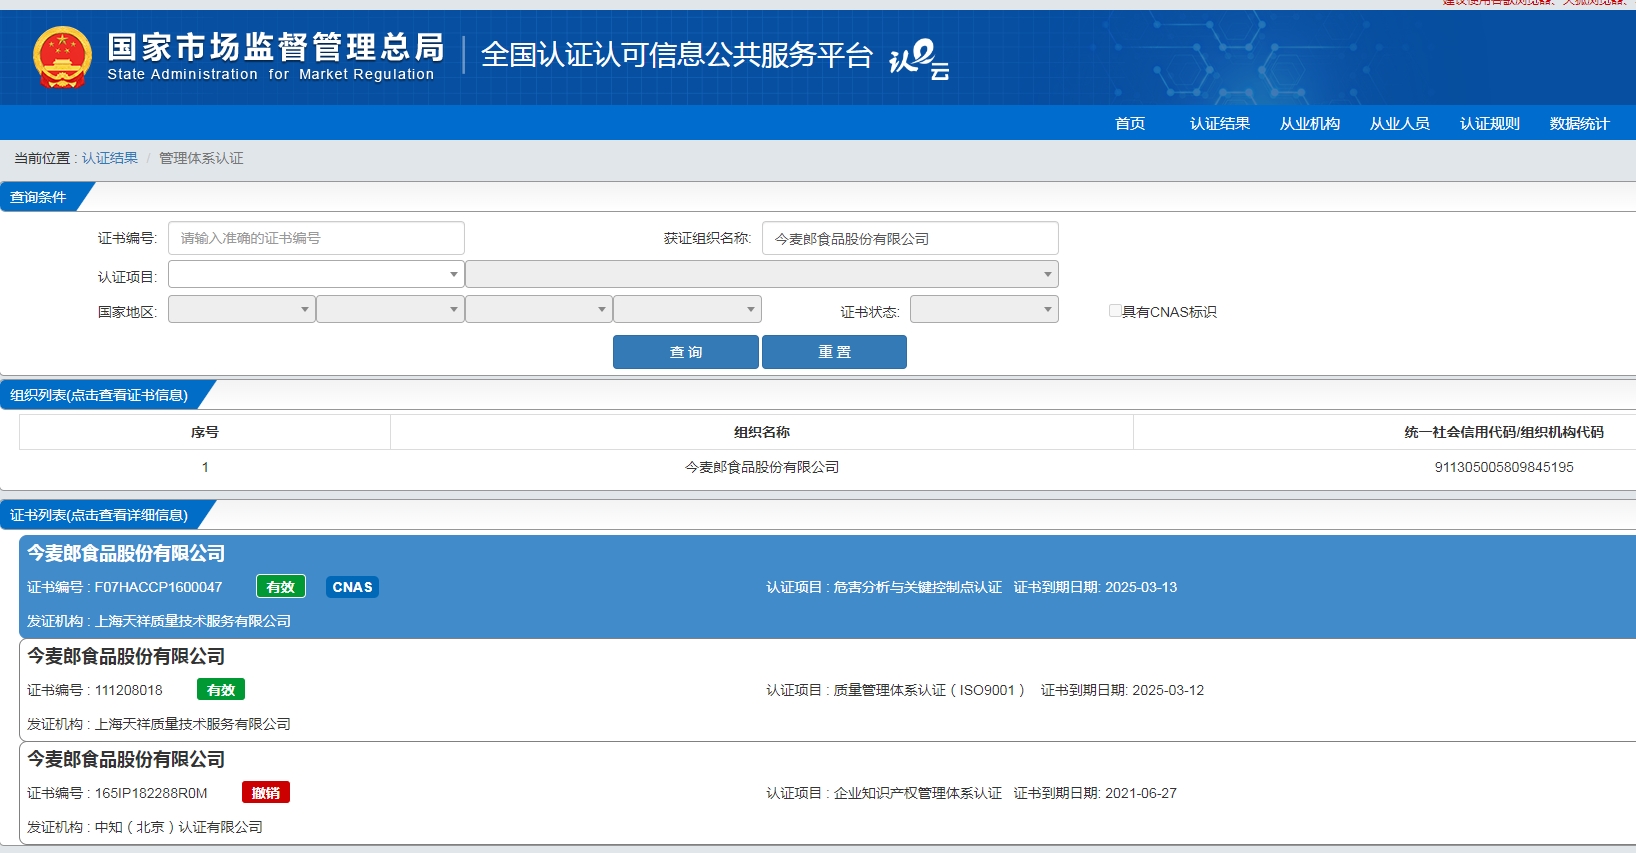Screen dimensions: 1636x853
Task: Click the red 撤销 badge for 165IP182288R0M
Action: coord(266,793)
